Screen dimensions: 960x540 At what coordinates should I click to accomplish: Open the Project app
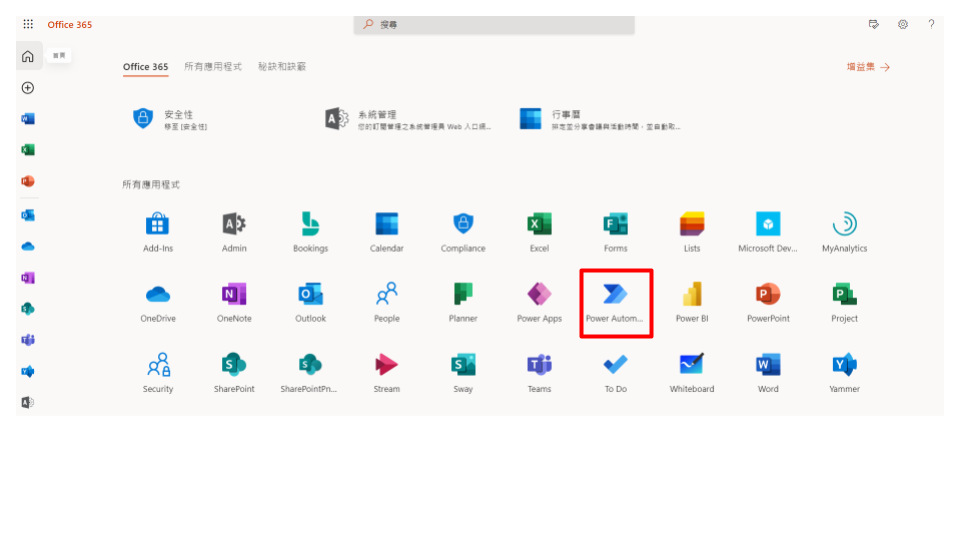coord(844,303)
